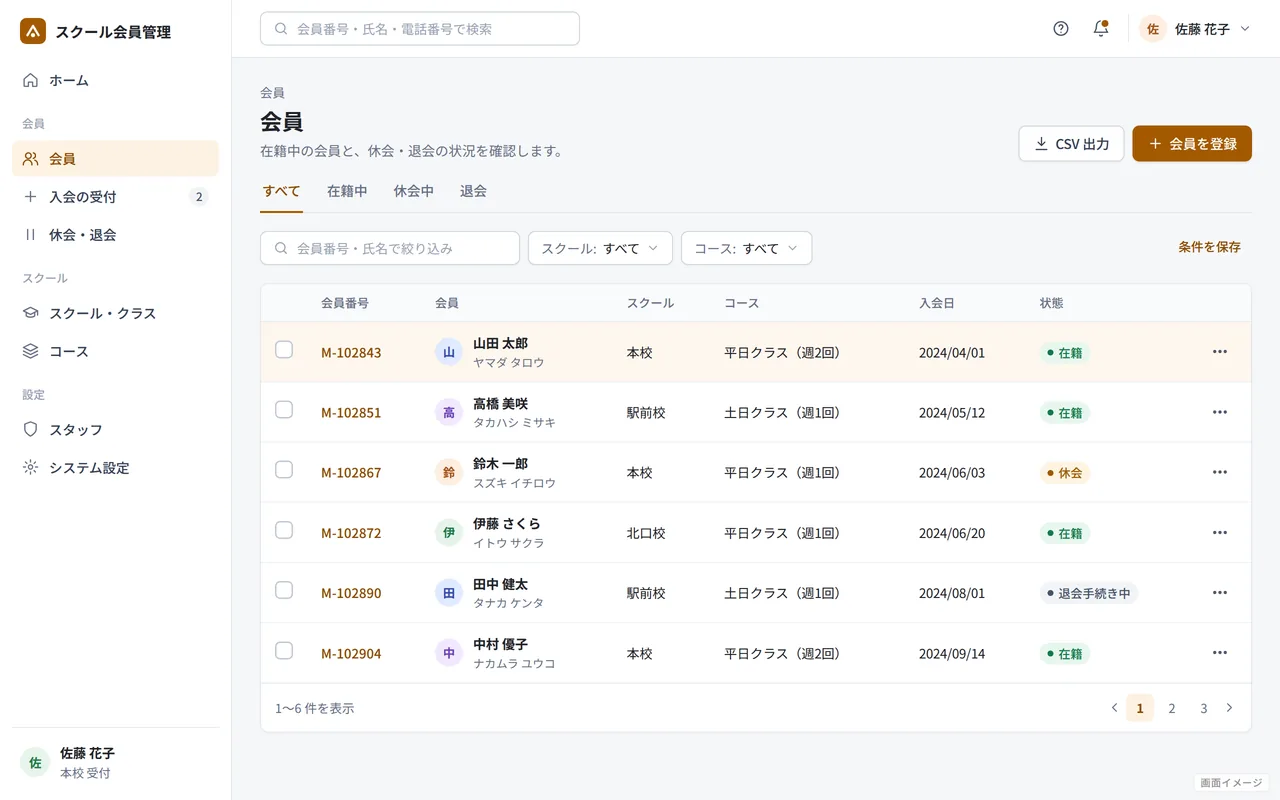Click the CSV 出力 button
Image resolution: width=1280 pixels, height=800 pixels.
[x=1072, y=144]
